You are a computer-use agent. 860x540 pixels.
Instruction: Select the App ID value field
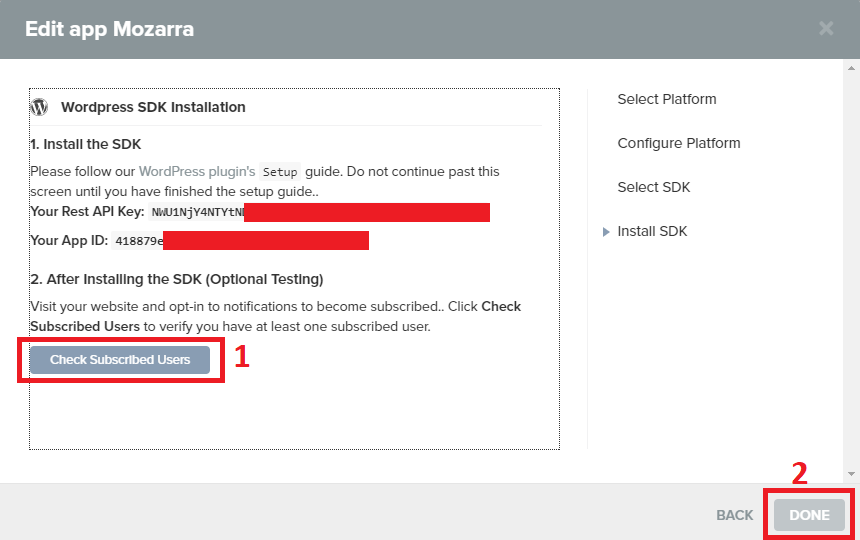[x=240, y=241]
